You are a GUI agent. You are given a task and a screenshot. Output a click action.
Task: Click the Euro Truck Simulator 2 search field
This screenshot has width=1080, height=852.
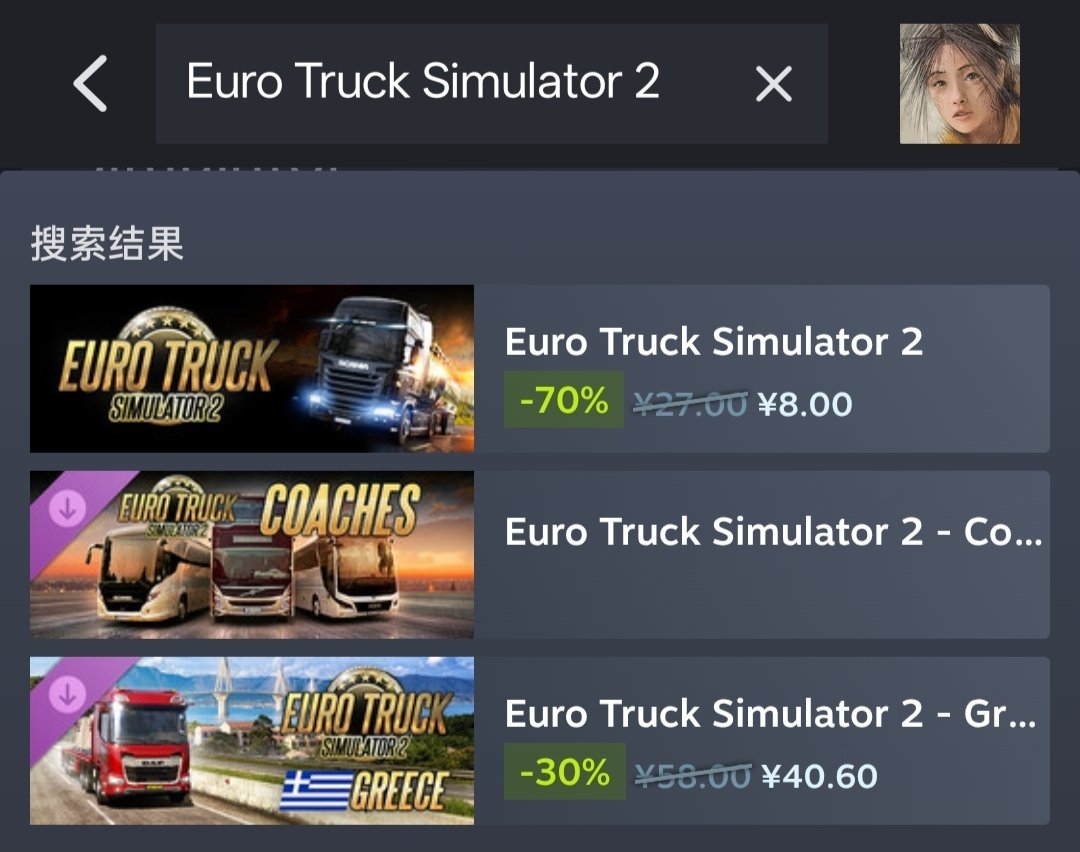pos(492,83)
